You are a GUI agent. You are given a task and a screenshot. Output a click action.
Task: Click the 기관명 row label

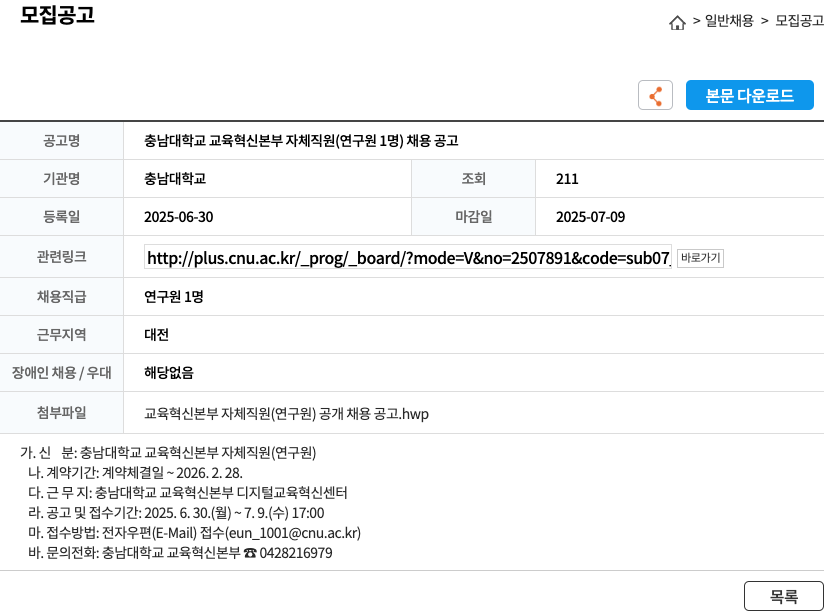(61, 179)
